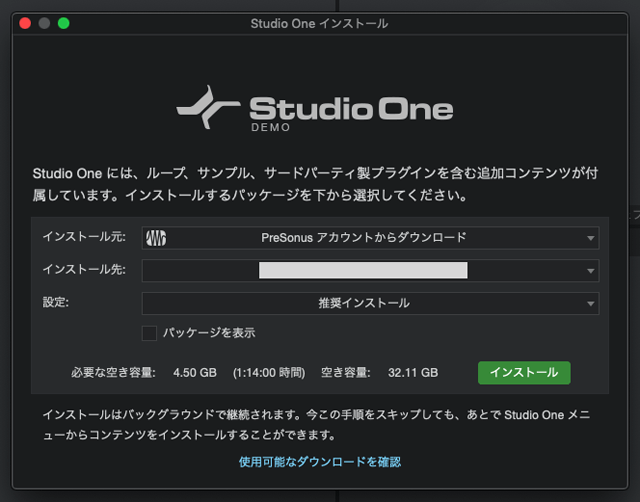Click the 32.11 GB free space value
The image size is (640, 502).
tap(413, 373)
